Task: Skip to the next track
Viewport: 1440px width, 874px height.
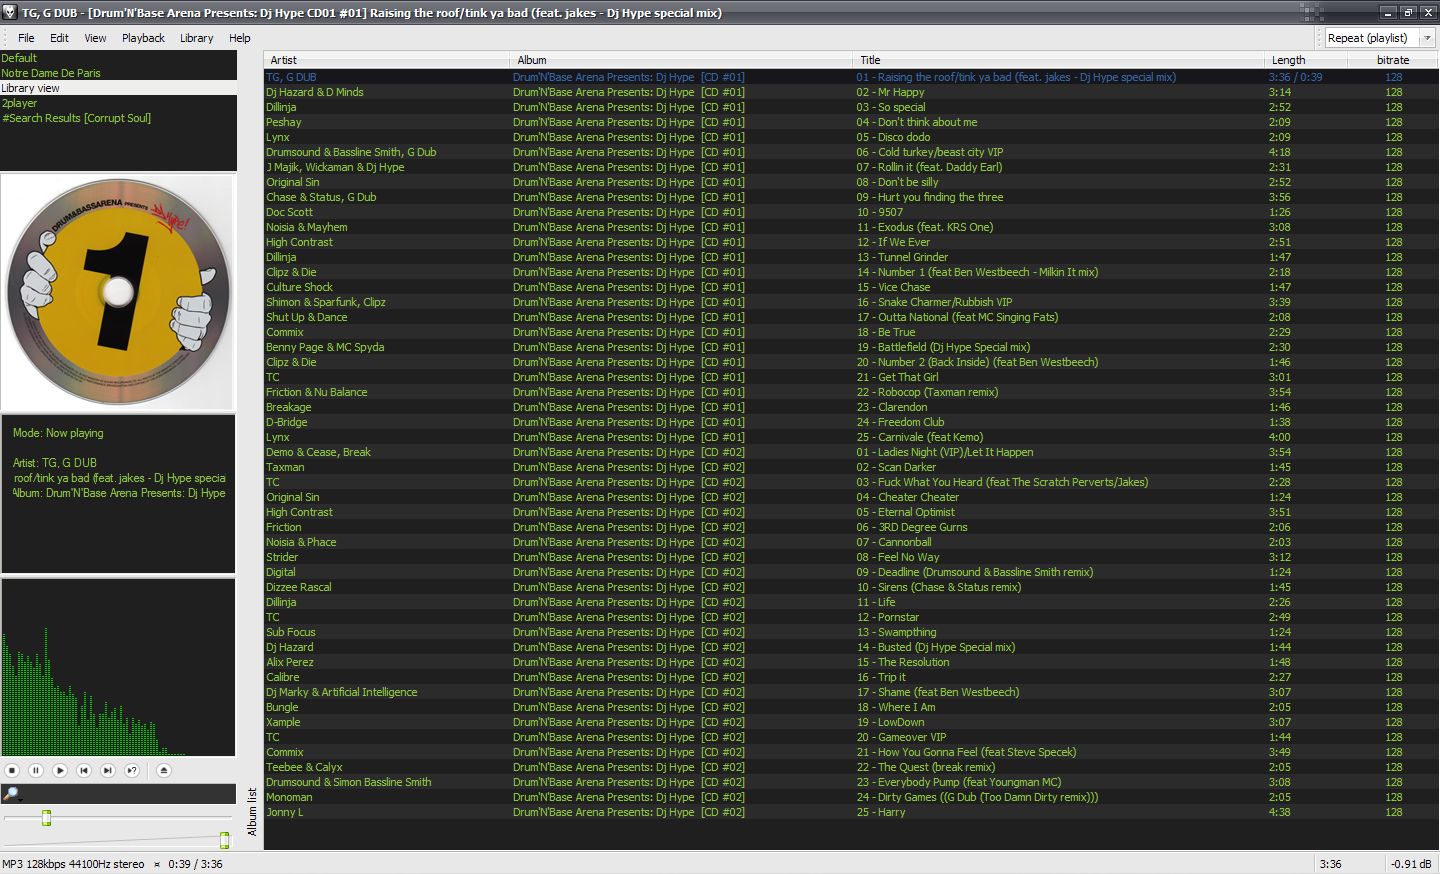Action: [108, 770]
